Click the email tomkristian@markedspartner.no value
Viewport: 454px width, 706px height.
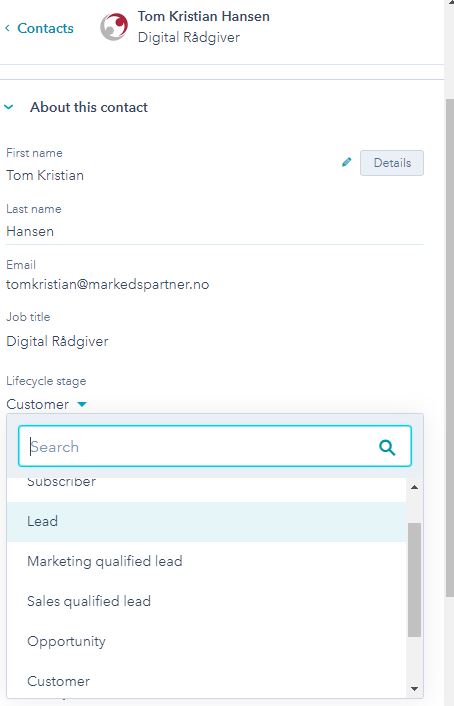pyautogui.click(x=108, y=285)
